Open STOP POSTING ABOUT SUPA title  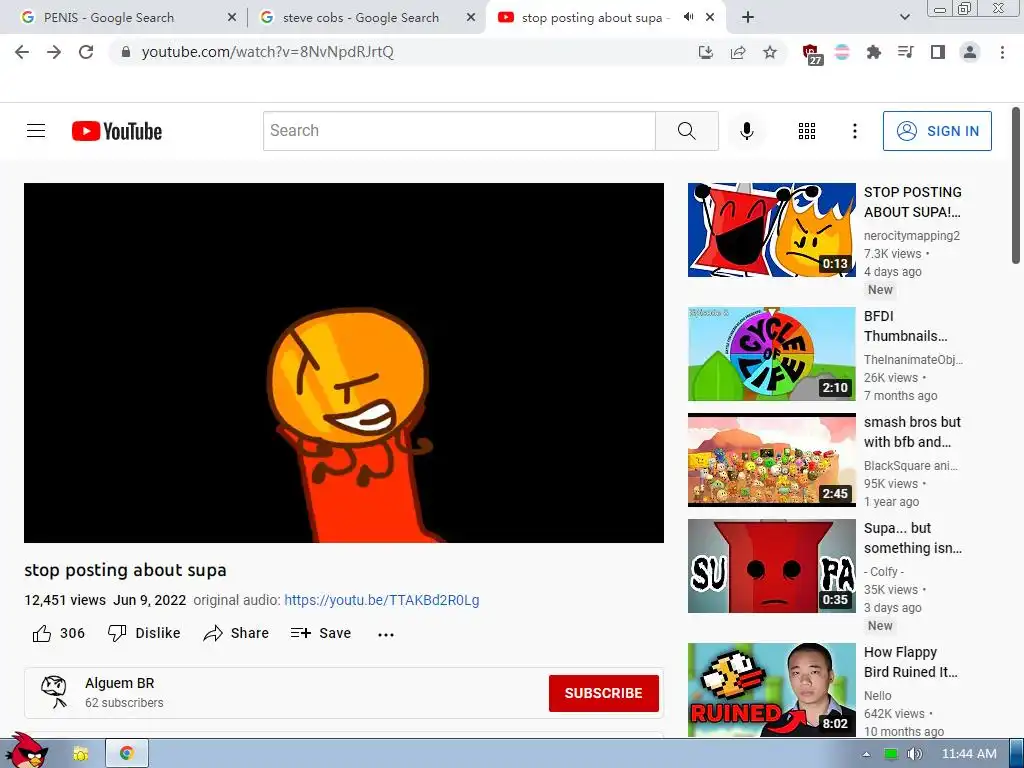pos(912,202)
